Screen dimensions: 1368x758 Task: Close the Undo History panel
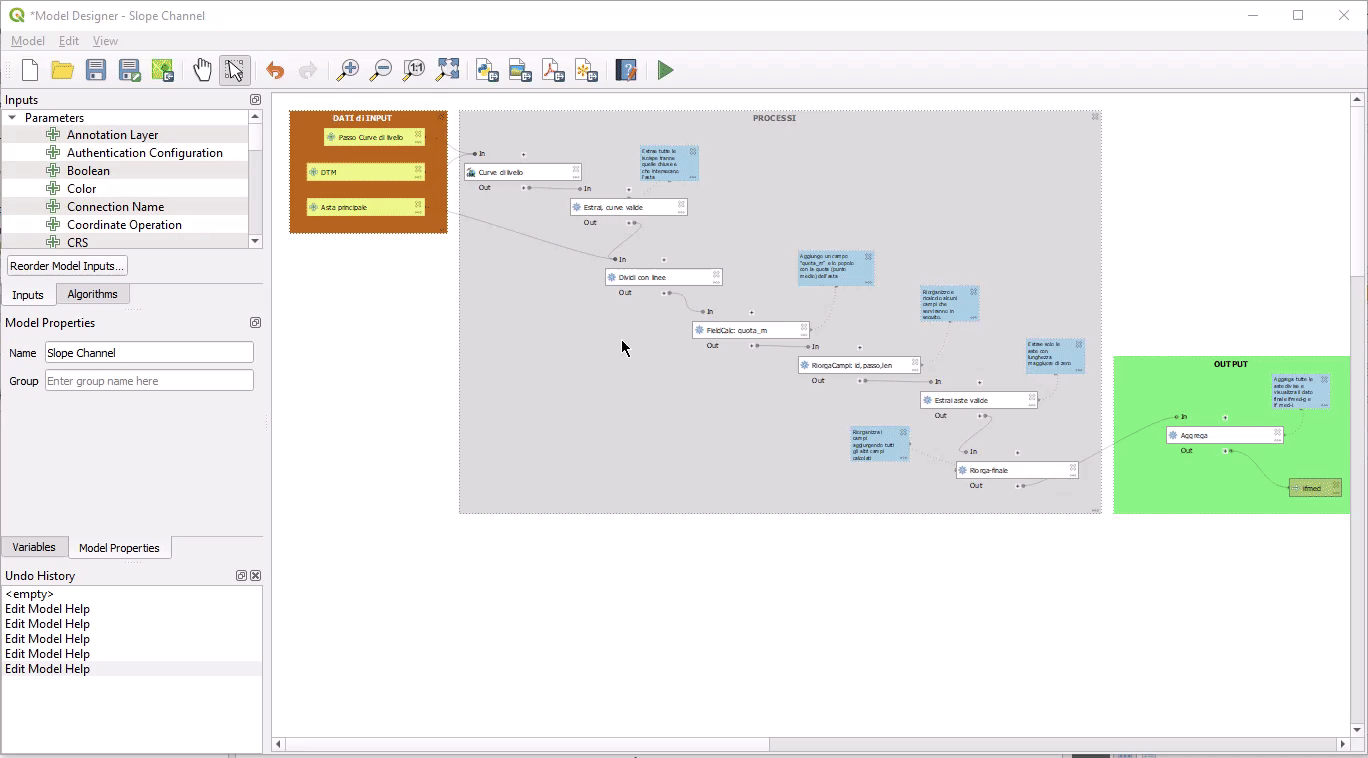[255, 576]
